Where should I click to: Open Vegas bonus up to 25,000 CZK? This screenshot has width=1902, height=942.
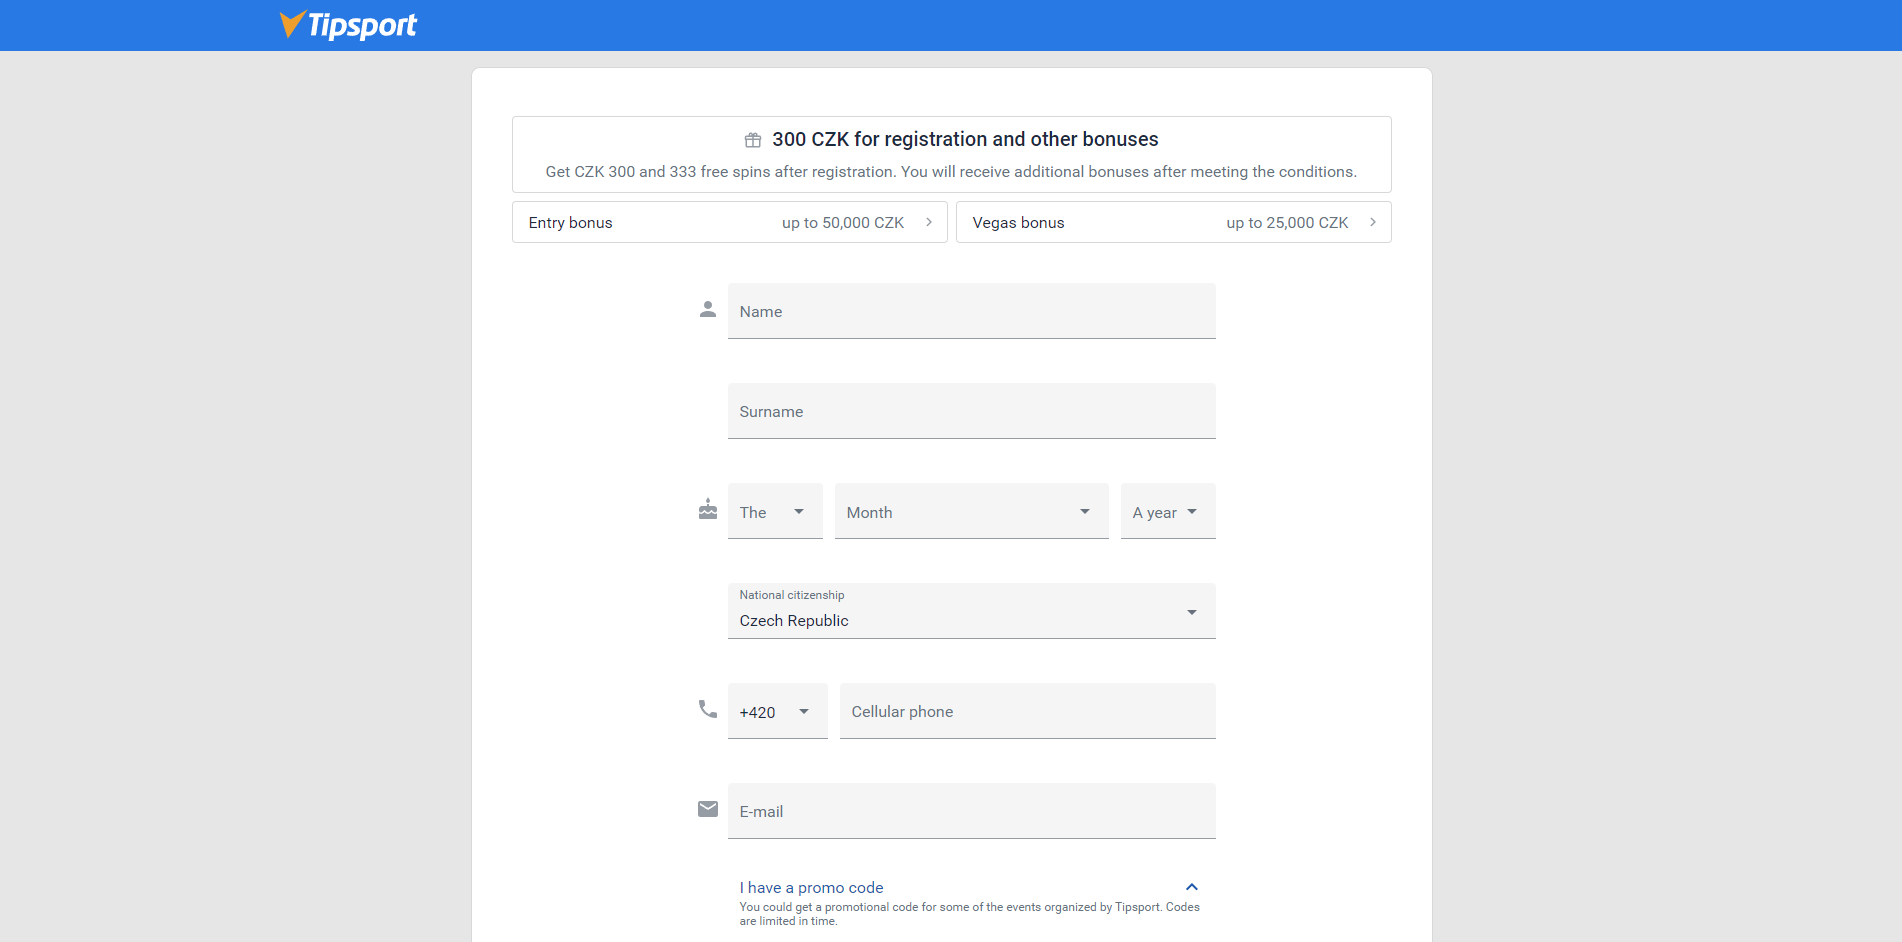click(x=1174, y=222)
